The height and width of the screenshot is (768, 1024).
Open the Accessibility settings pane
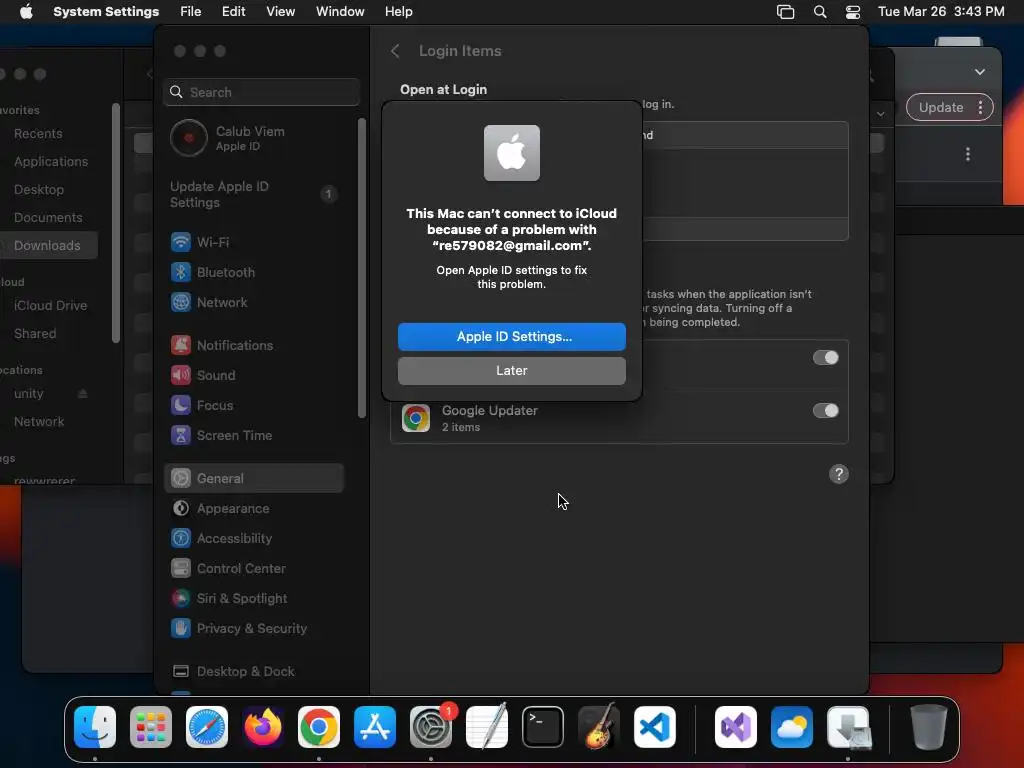click(x=255, y=539)
